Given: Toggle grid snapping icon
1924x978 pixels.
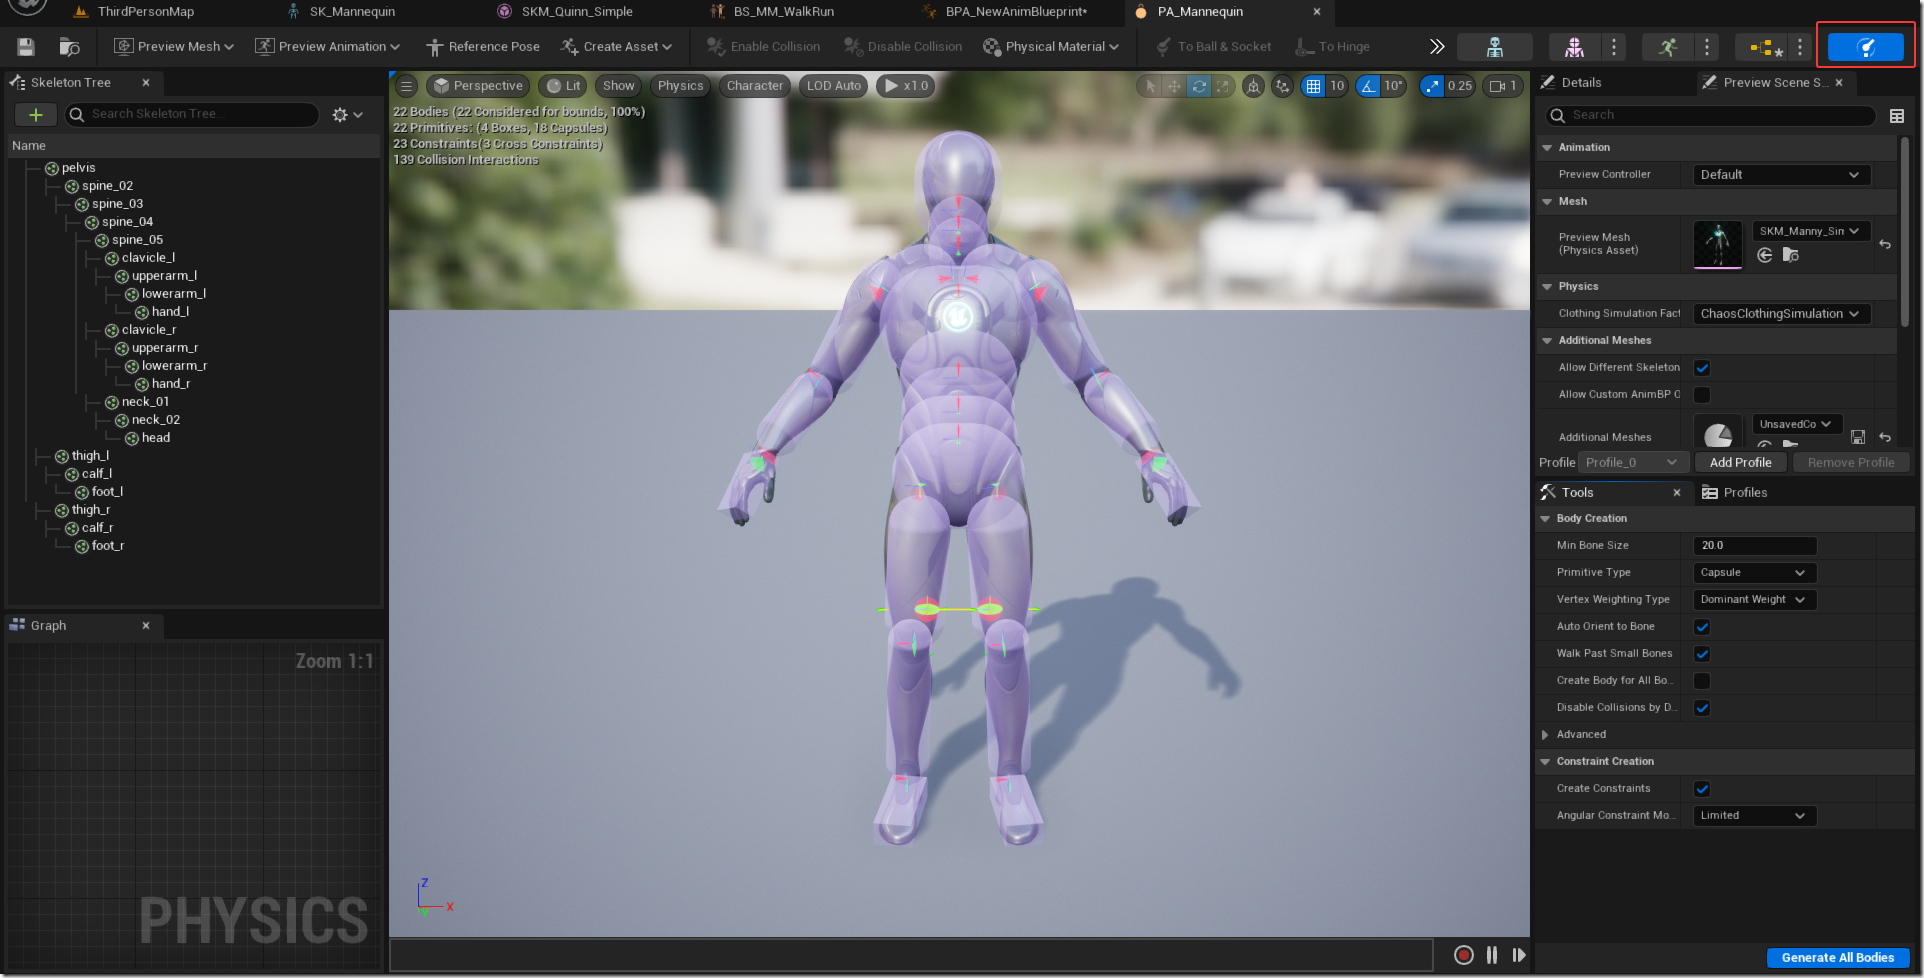Looking at the screenshot, I should (x=1313, y=86).
